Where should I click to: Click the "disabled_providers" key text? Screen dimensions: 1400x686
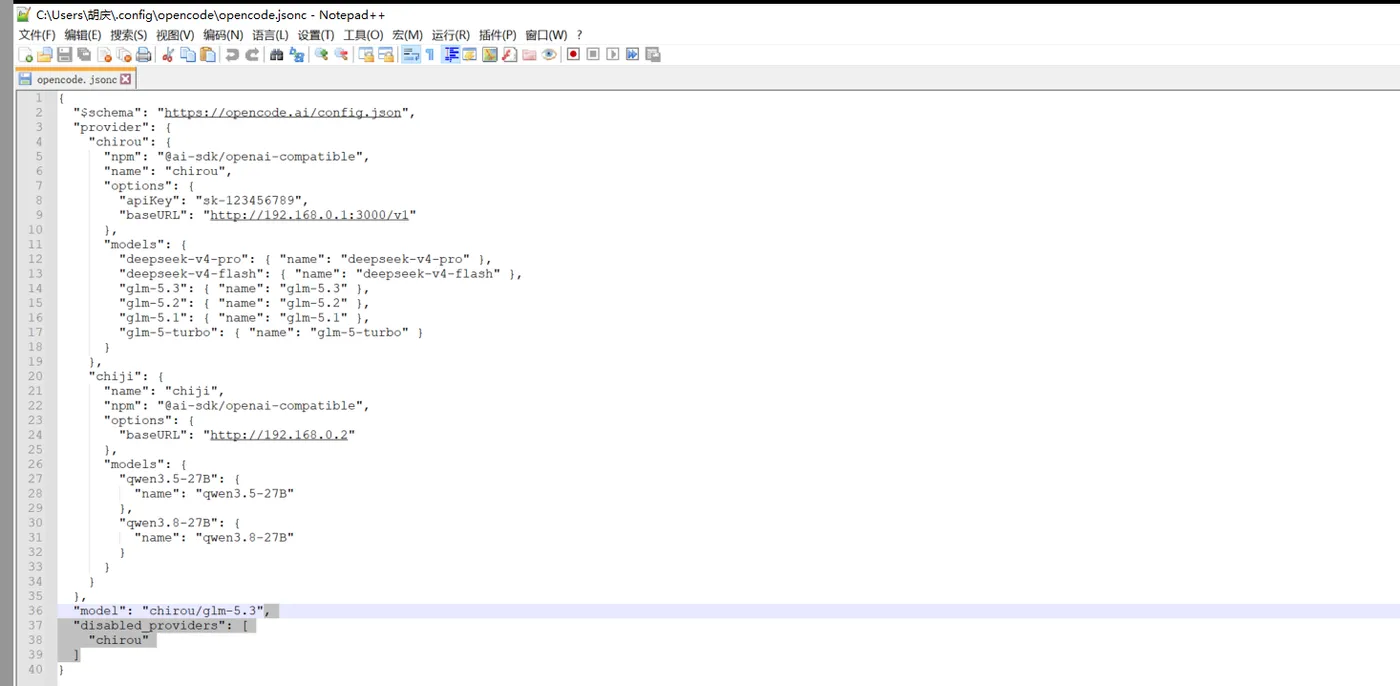149,625
